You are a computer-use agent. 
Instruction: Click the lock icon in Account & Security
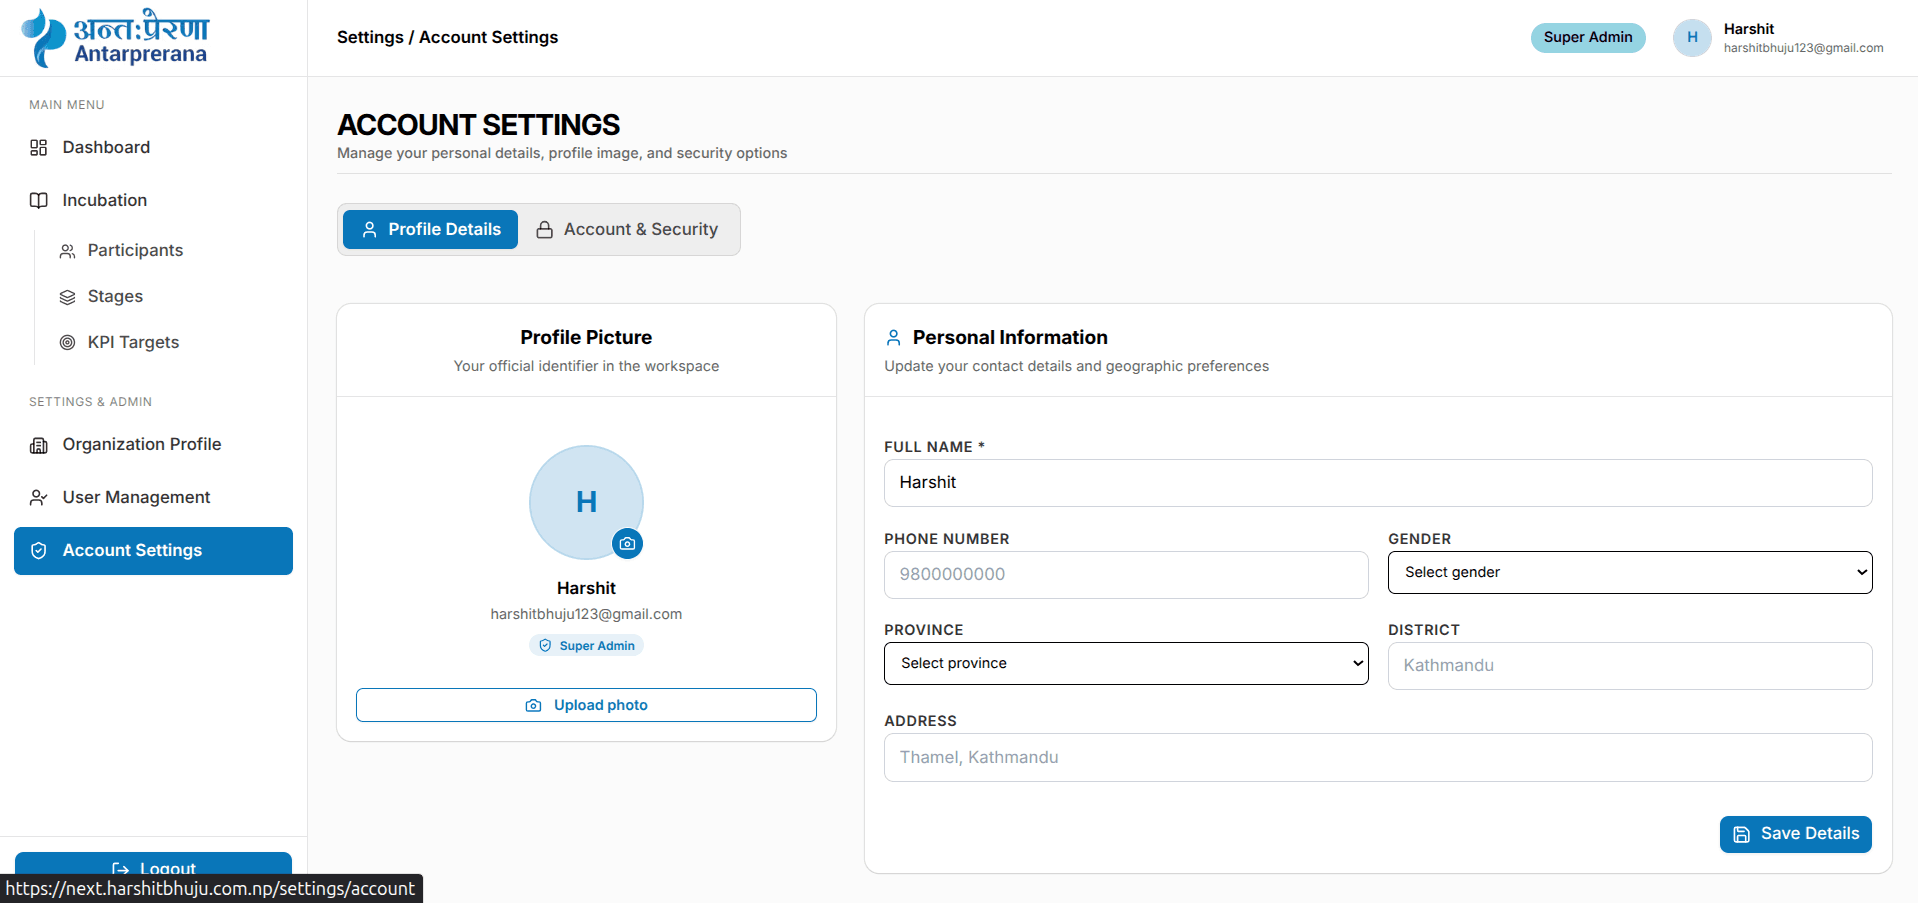point(545,230)
